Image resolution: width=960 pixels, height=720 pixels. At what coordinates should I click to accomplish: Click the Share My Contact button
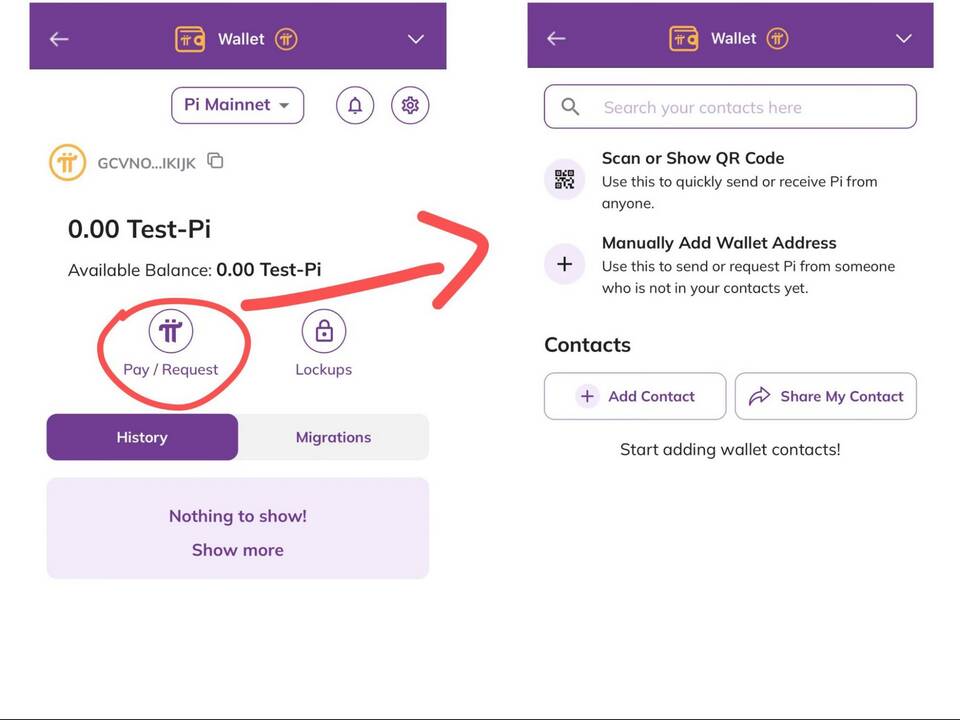(825, 396)
